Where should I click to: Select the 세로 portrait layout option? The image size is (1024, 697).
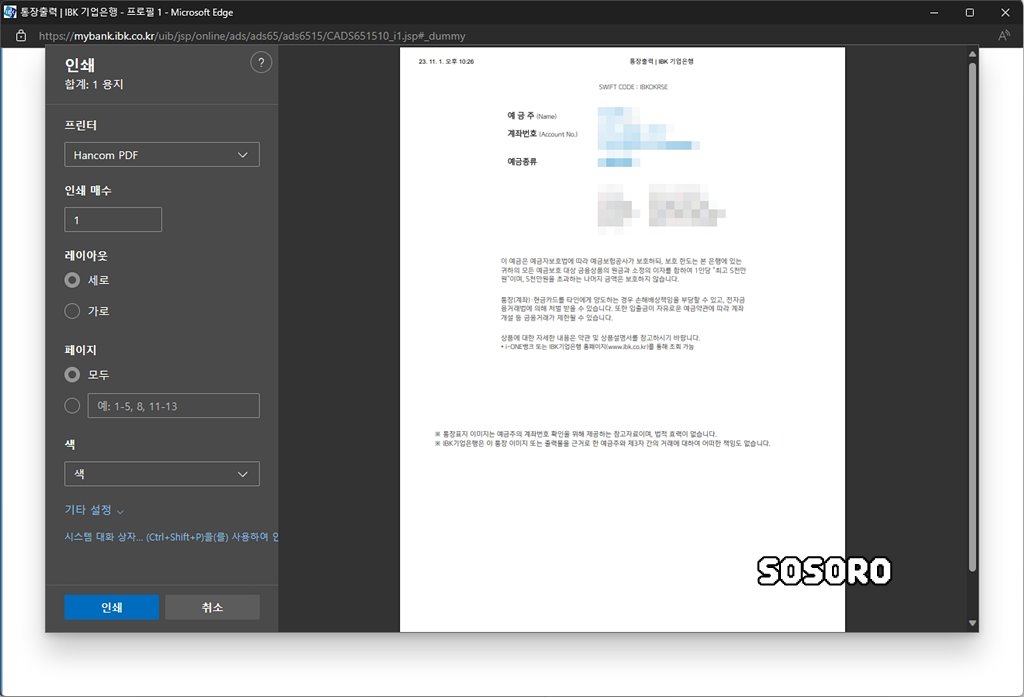(x=72, y=280)
